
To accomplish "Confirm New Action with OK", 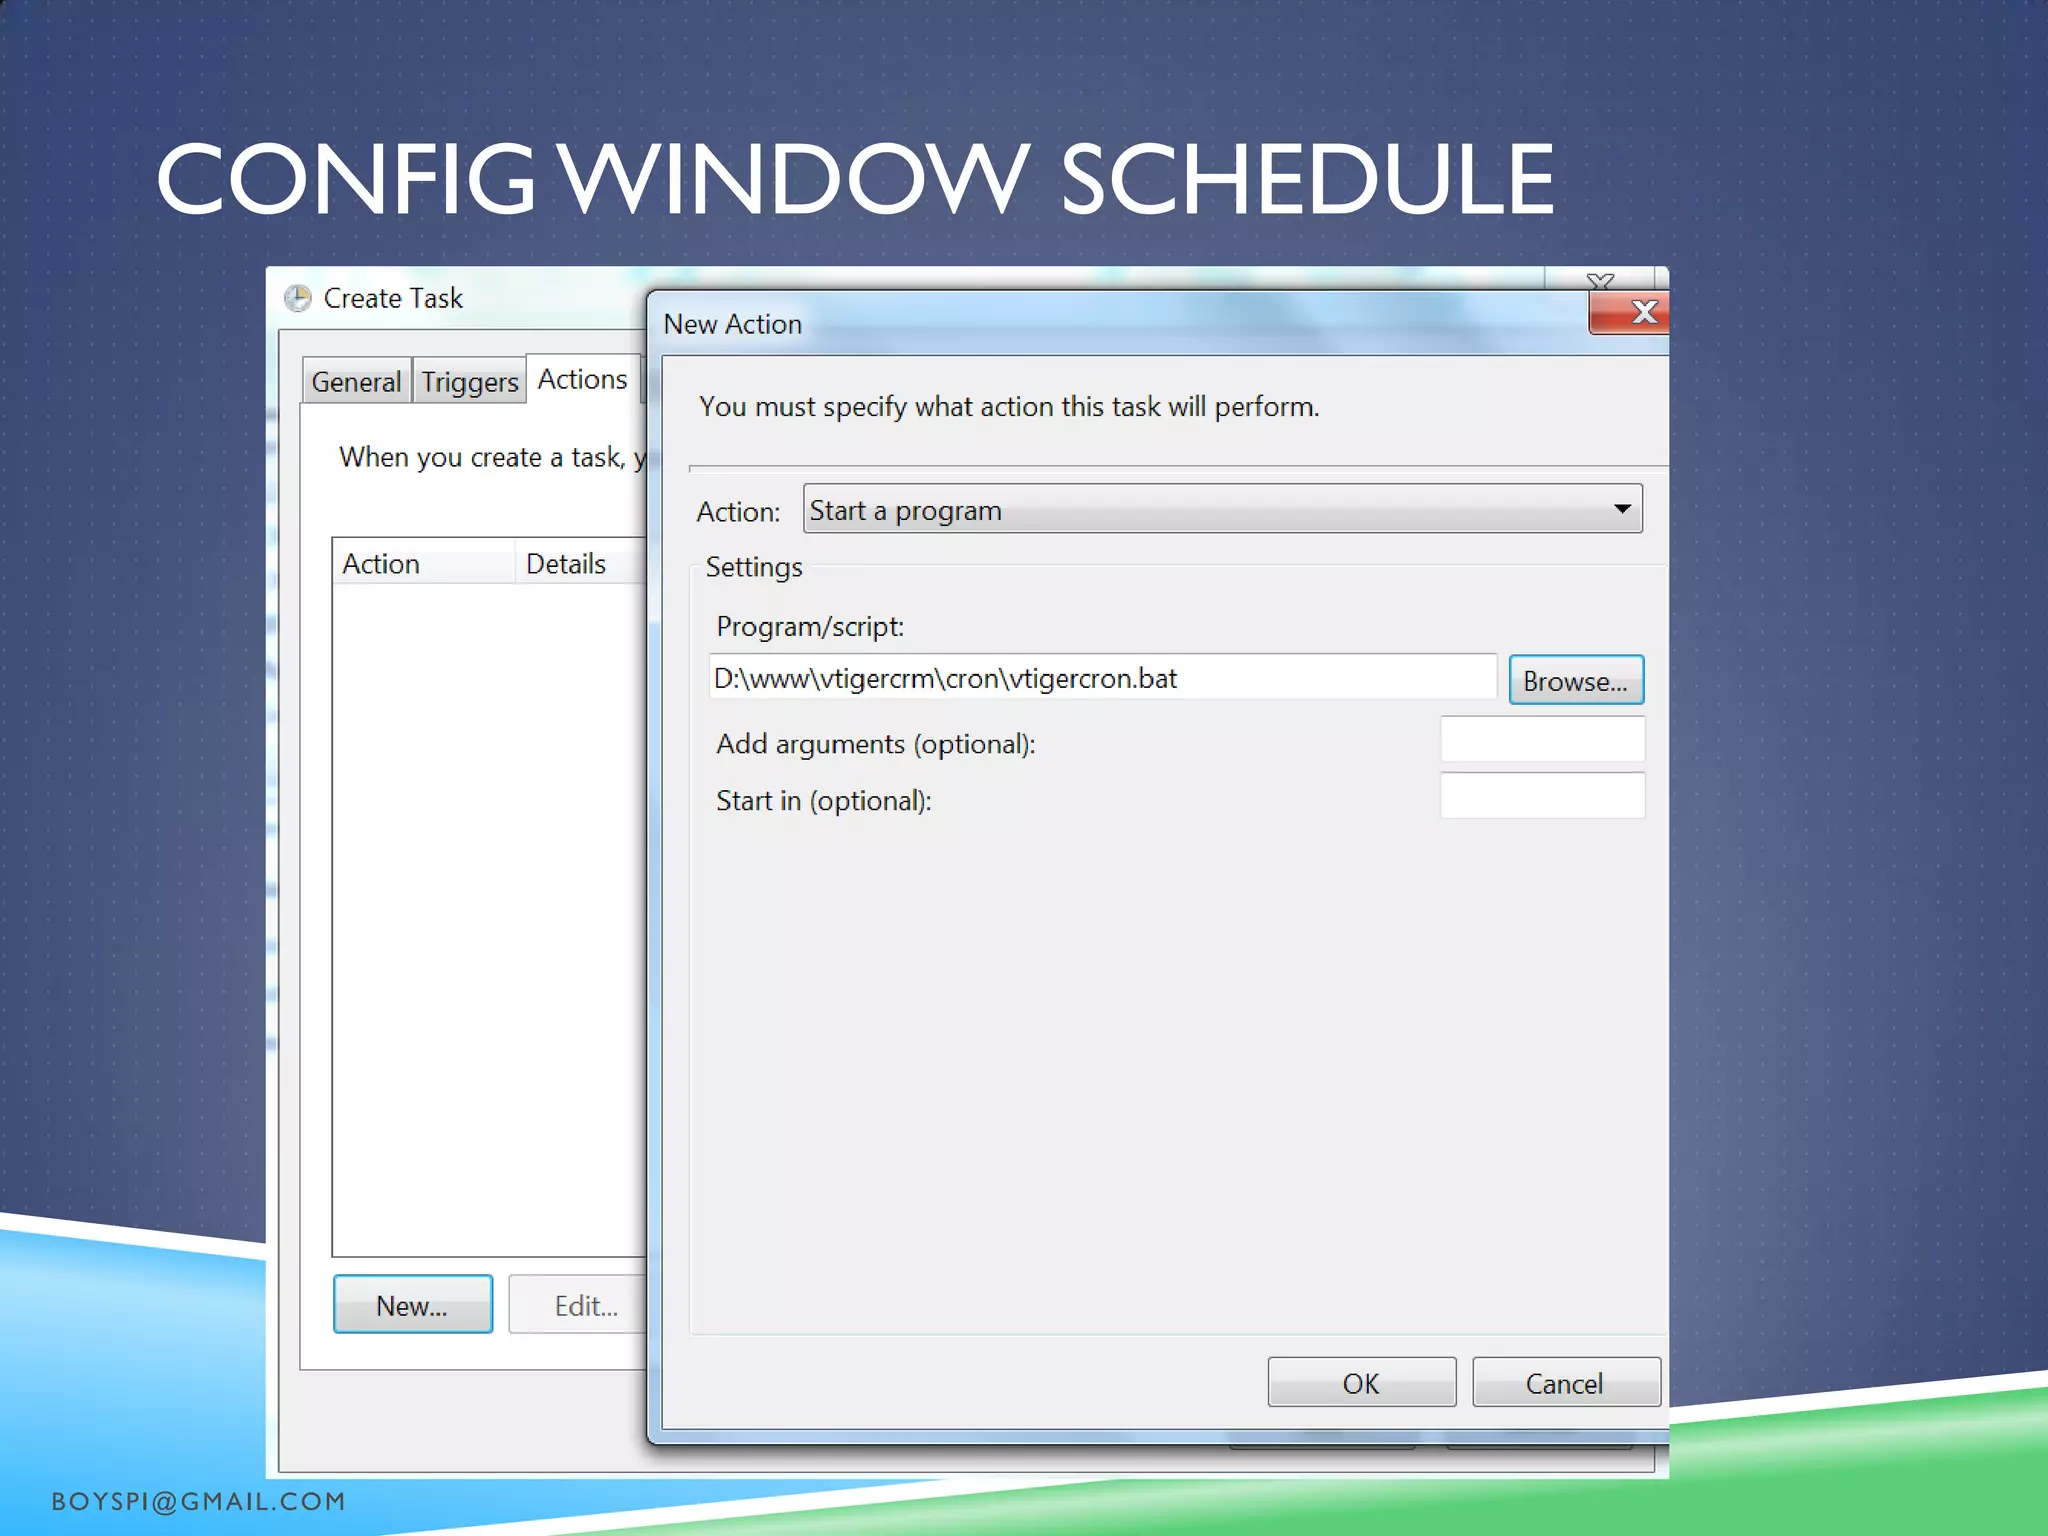I will coord(1361,1382).
